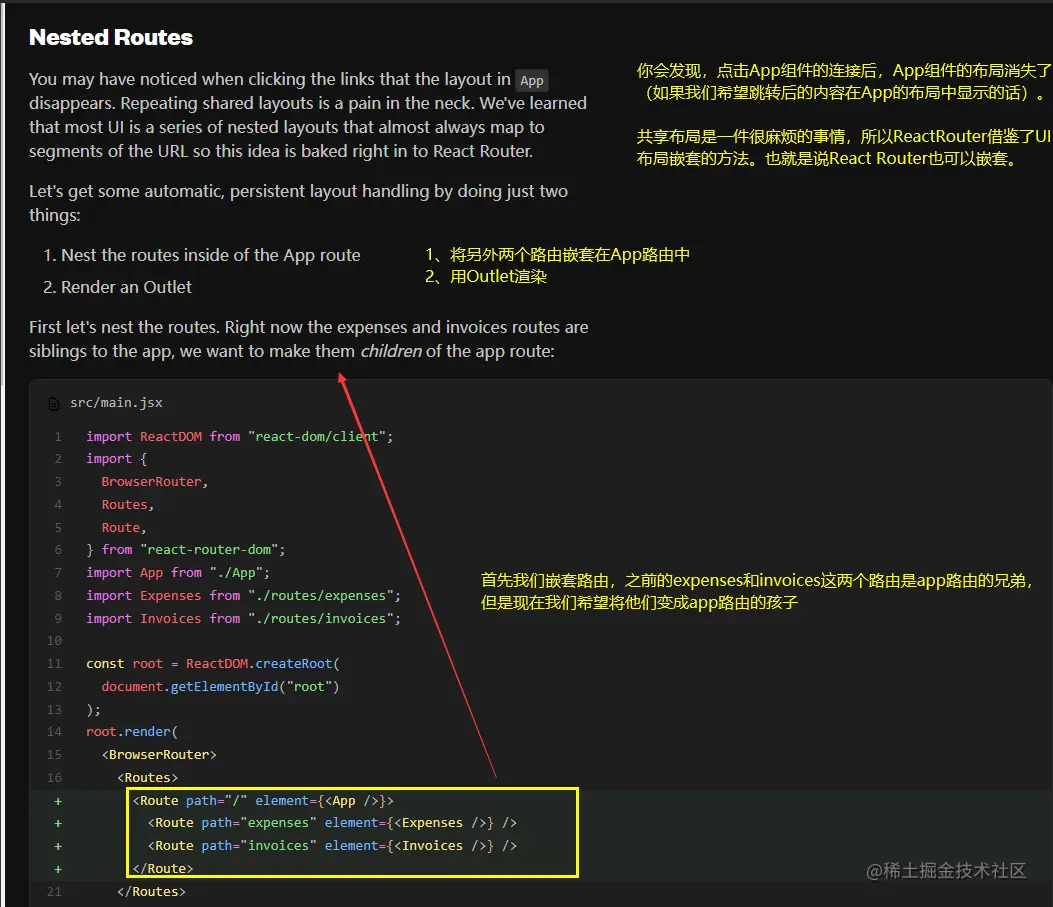Screen dimensions: 1053x907
Task: Click the src/main.jsx file name
Action: pyautogui.click(x=116, y=403)
